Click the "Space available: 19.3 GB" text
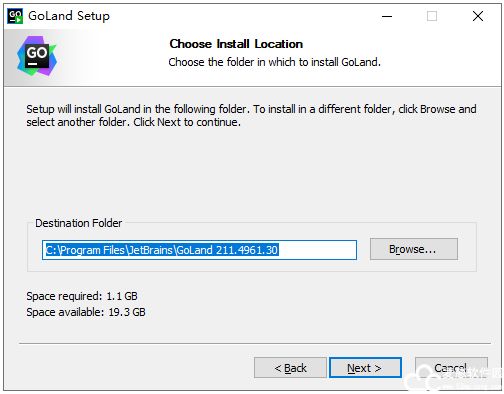The width and height of the screenshot is (504, 394). coord(86,312)
